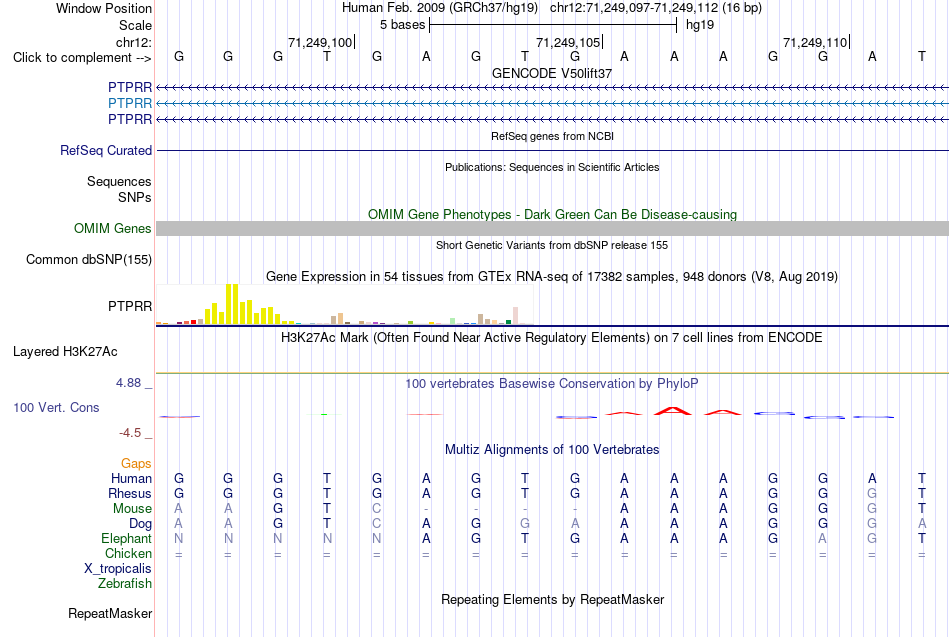This screenshot has height=637, width=950.
Task: Select the Scale track label
Action: [x=135, y=25]
